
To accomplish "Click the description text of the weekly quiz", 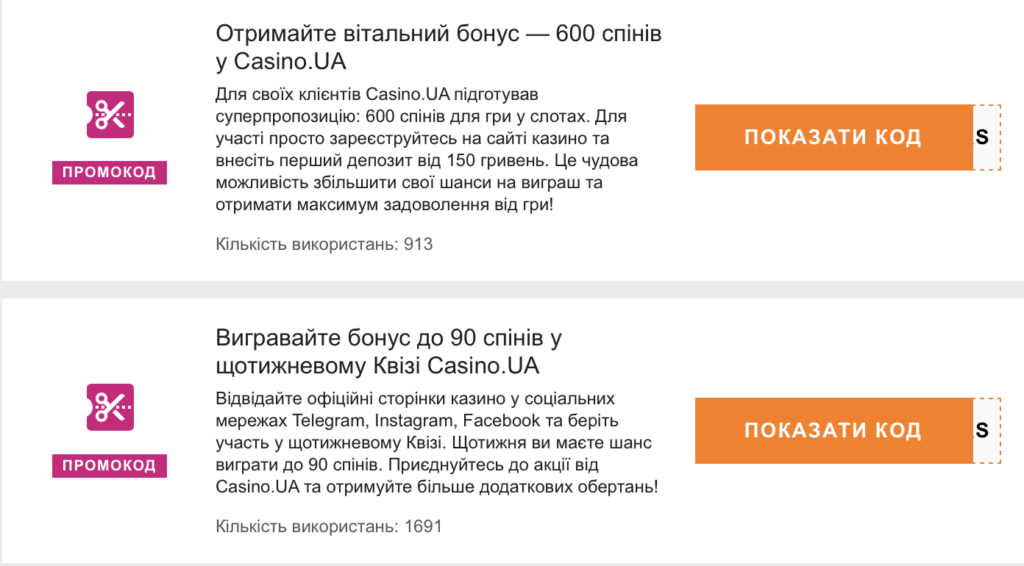I will [437, 442].
